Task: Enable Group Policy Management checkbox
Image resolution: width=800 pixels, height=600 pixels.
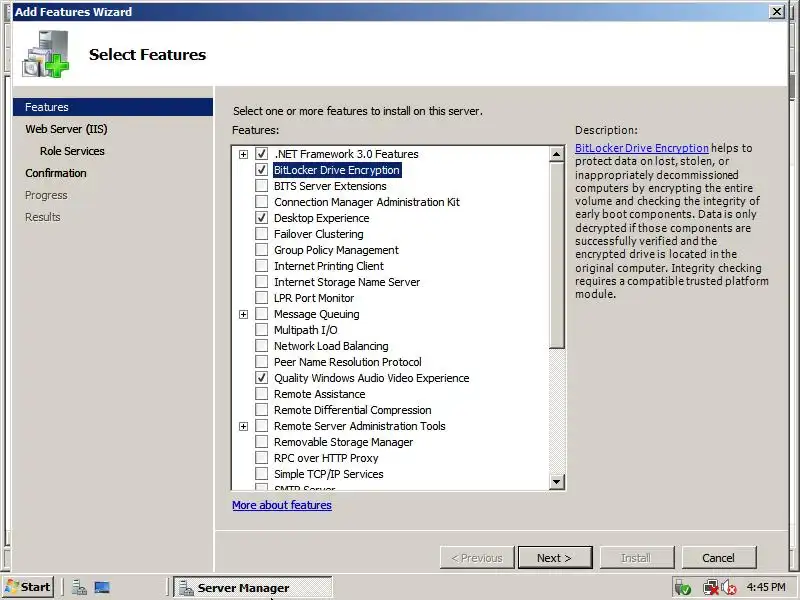Action: coord(261,249)
